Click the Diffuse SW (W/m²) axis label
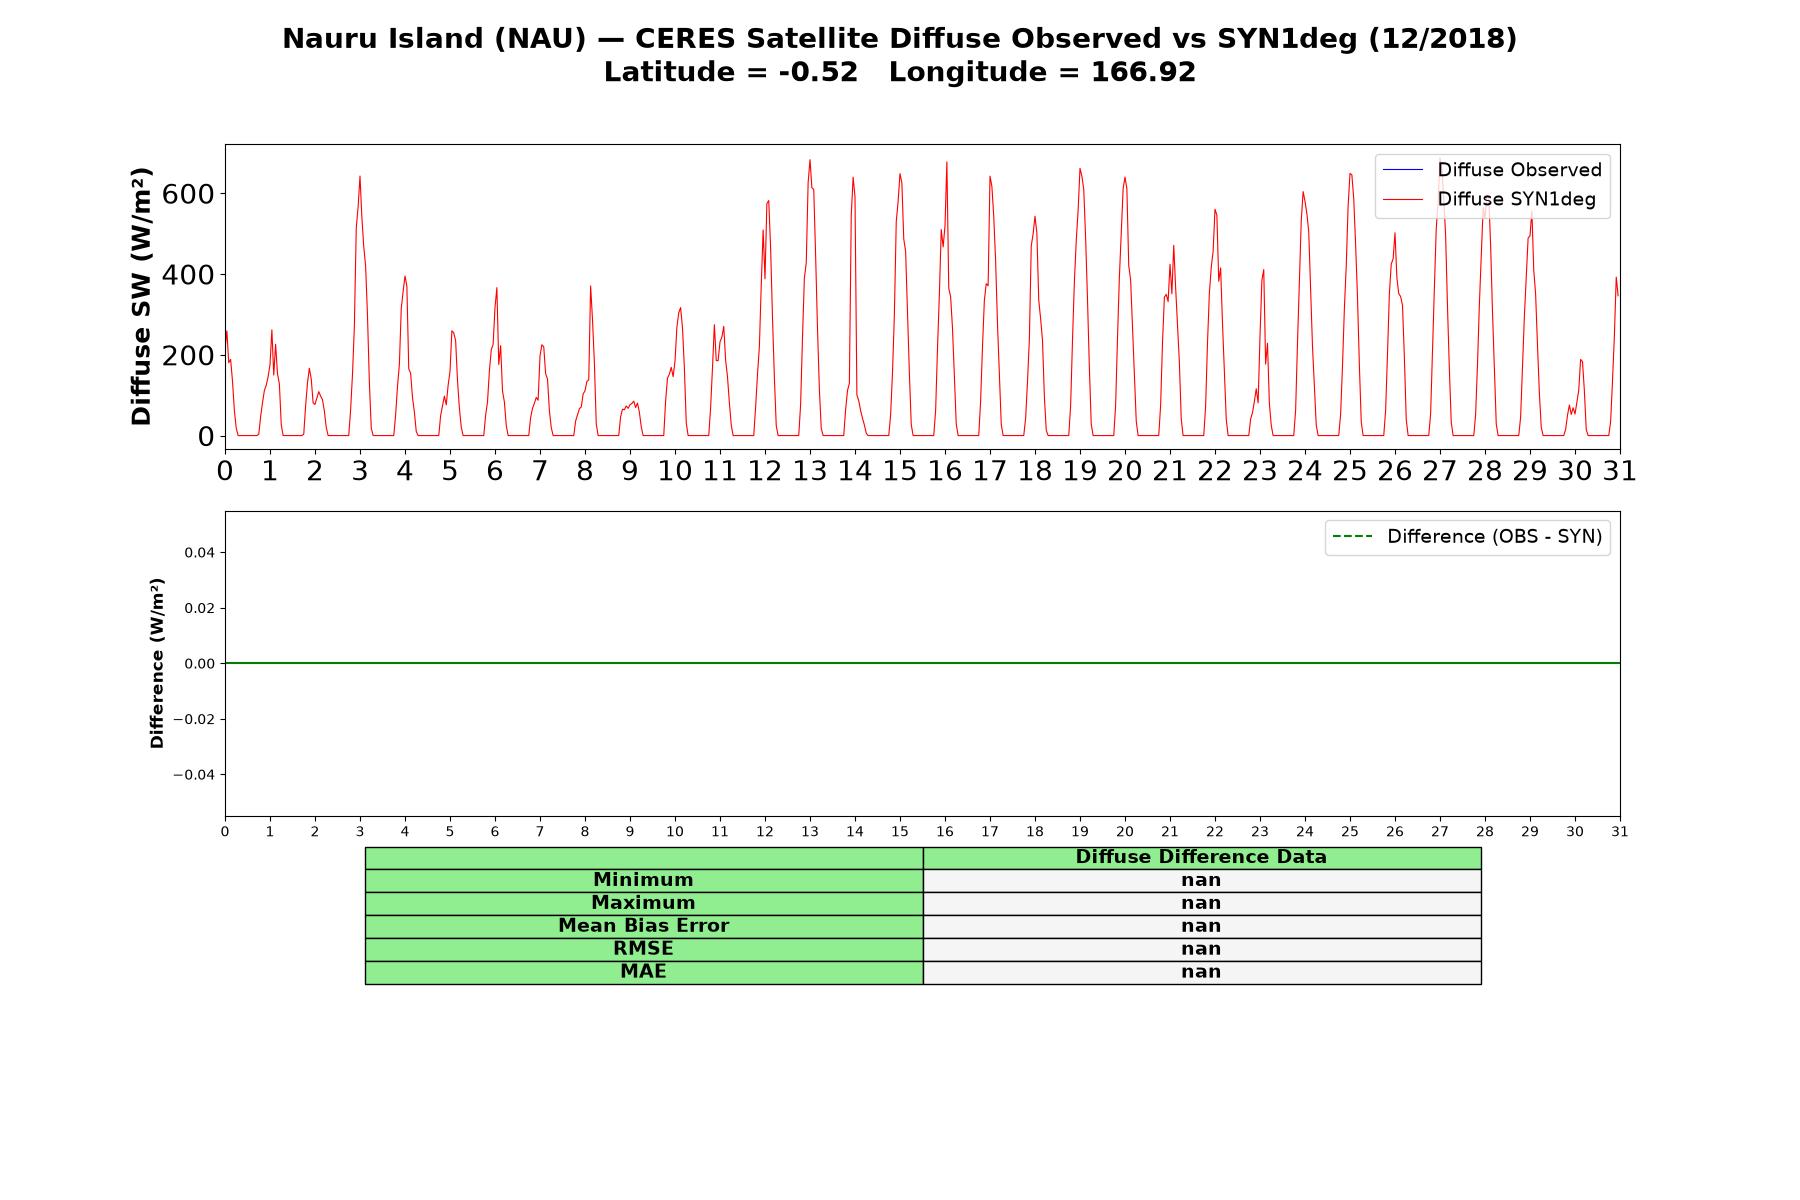 pyautogui.click(x=142, y=297)
